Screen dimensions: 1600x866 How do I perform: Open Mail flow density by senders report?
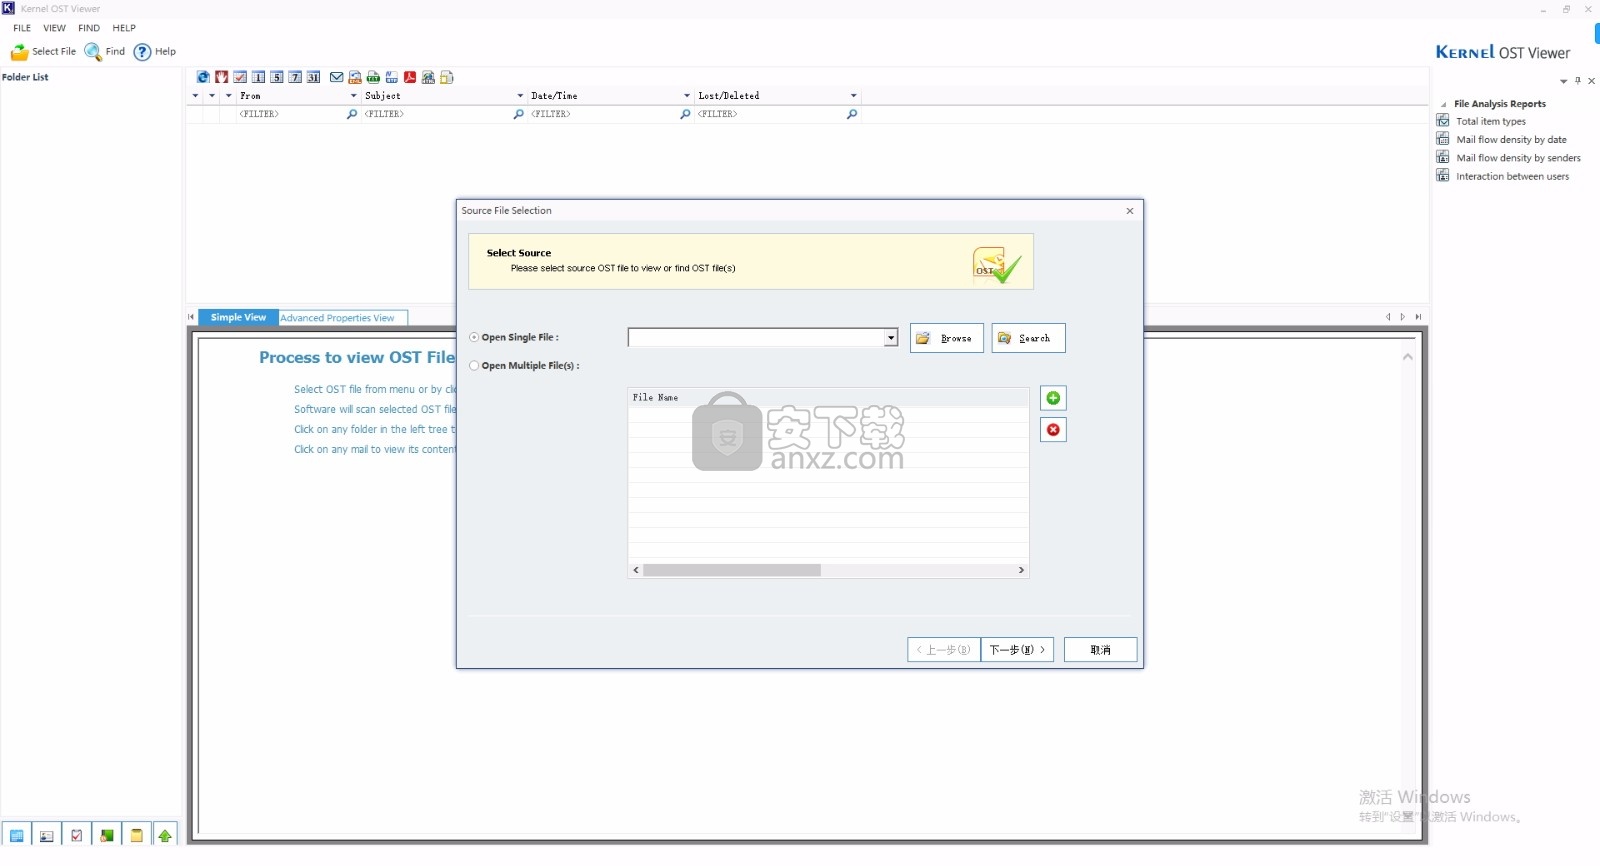coord(1518,158)
